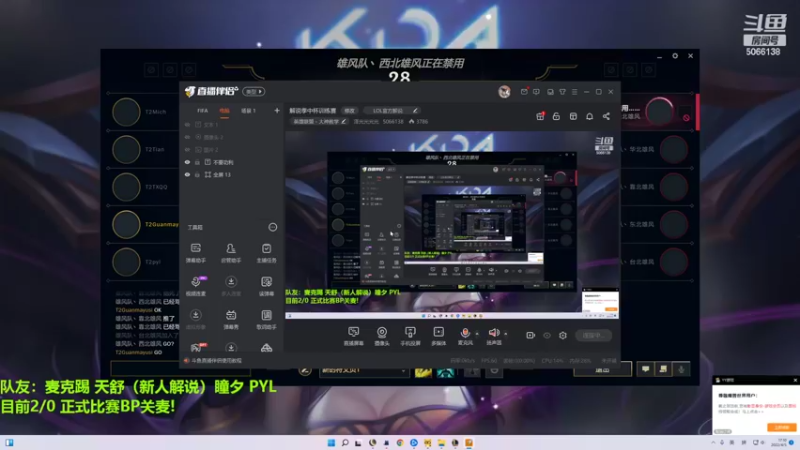
Task: Toggle the microphone icon in LoL client
Action: click(681, 369)
